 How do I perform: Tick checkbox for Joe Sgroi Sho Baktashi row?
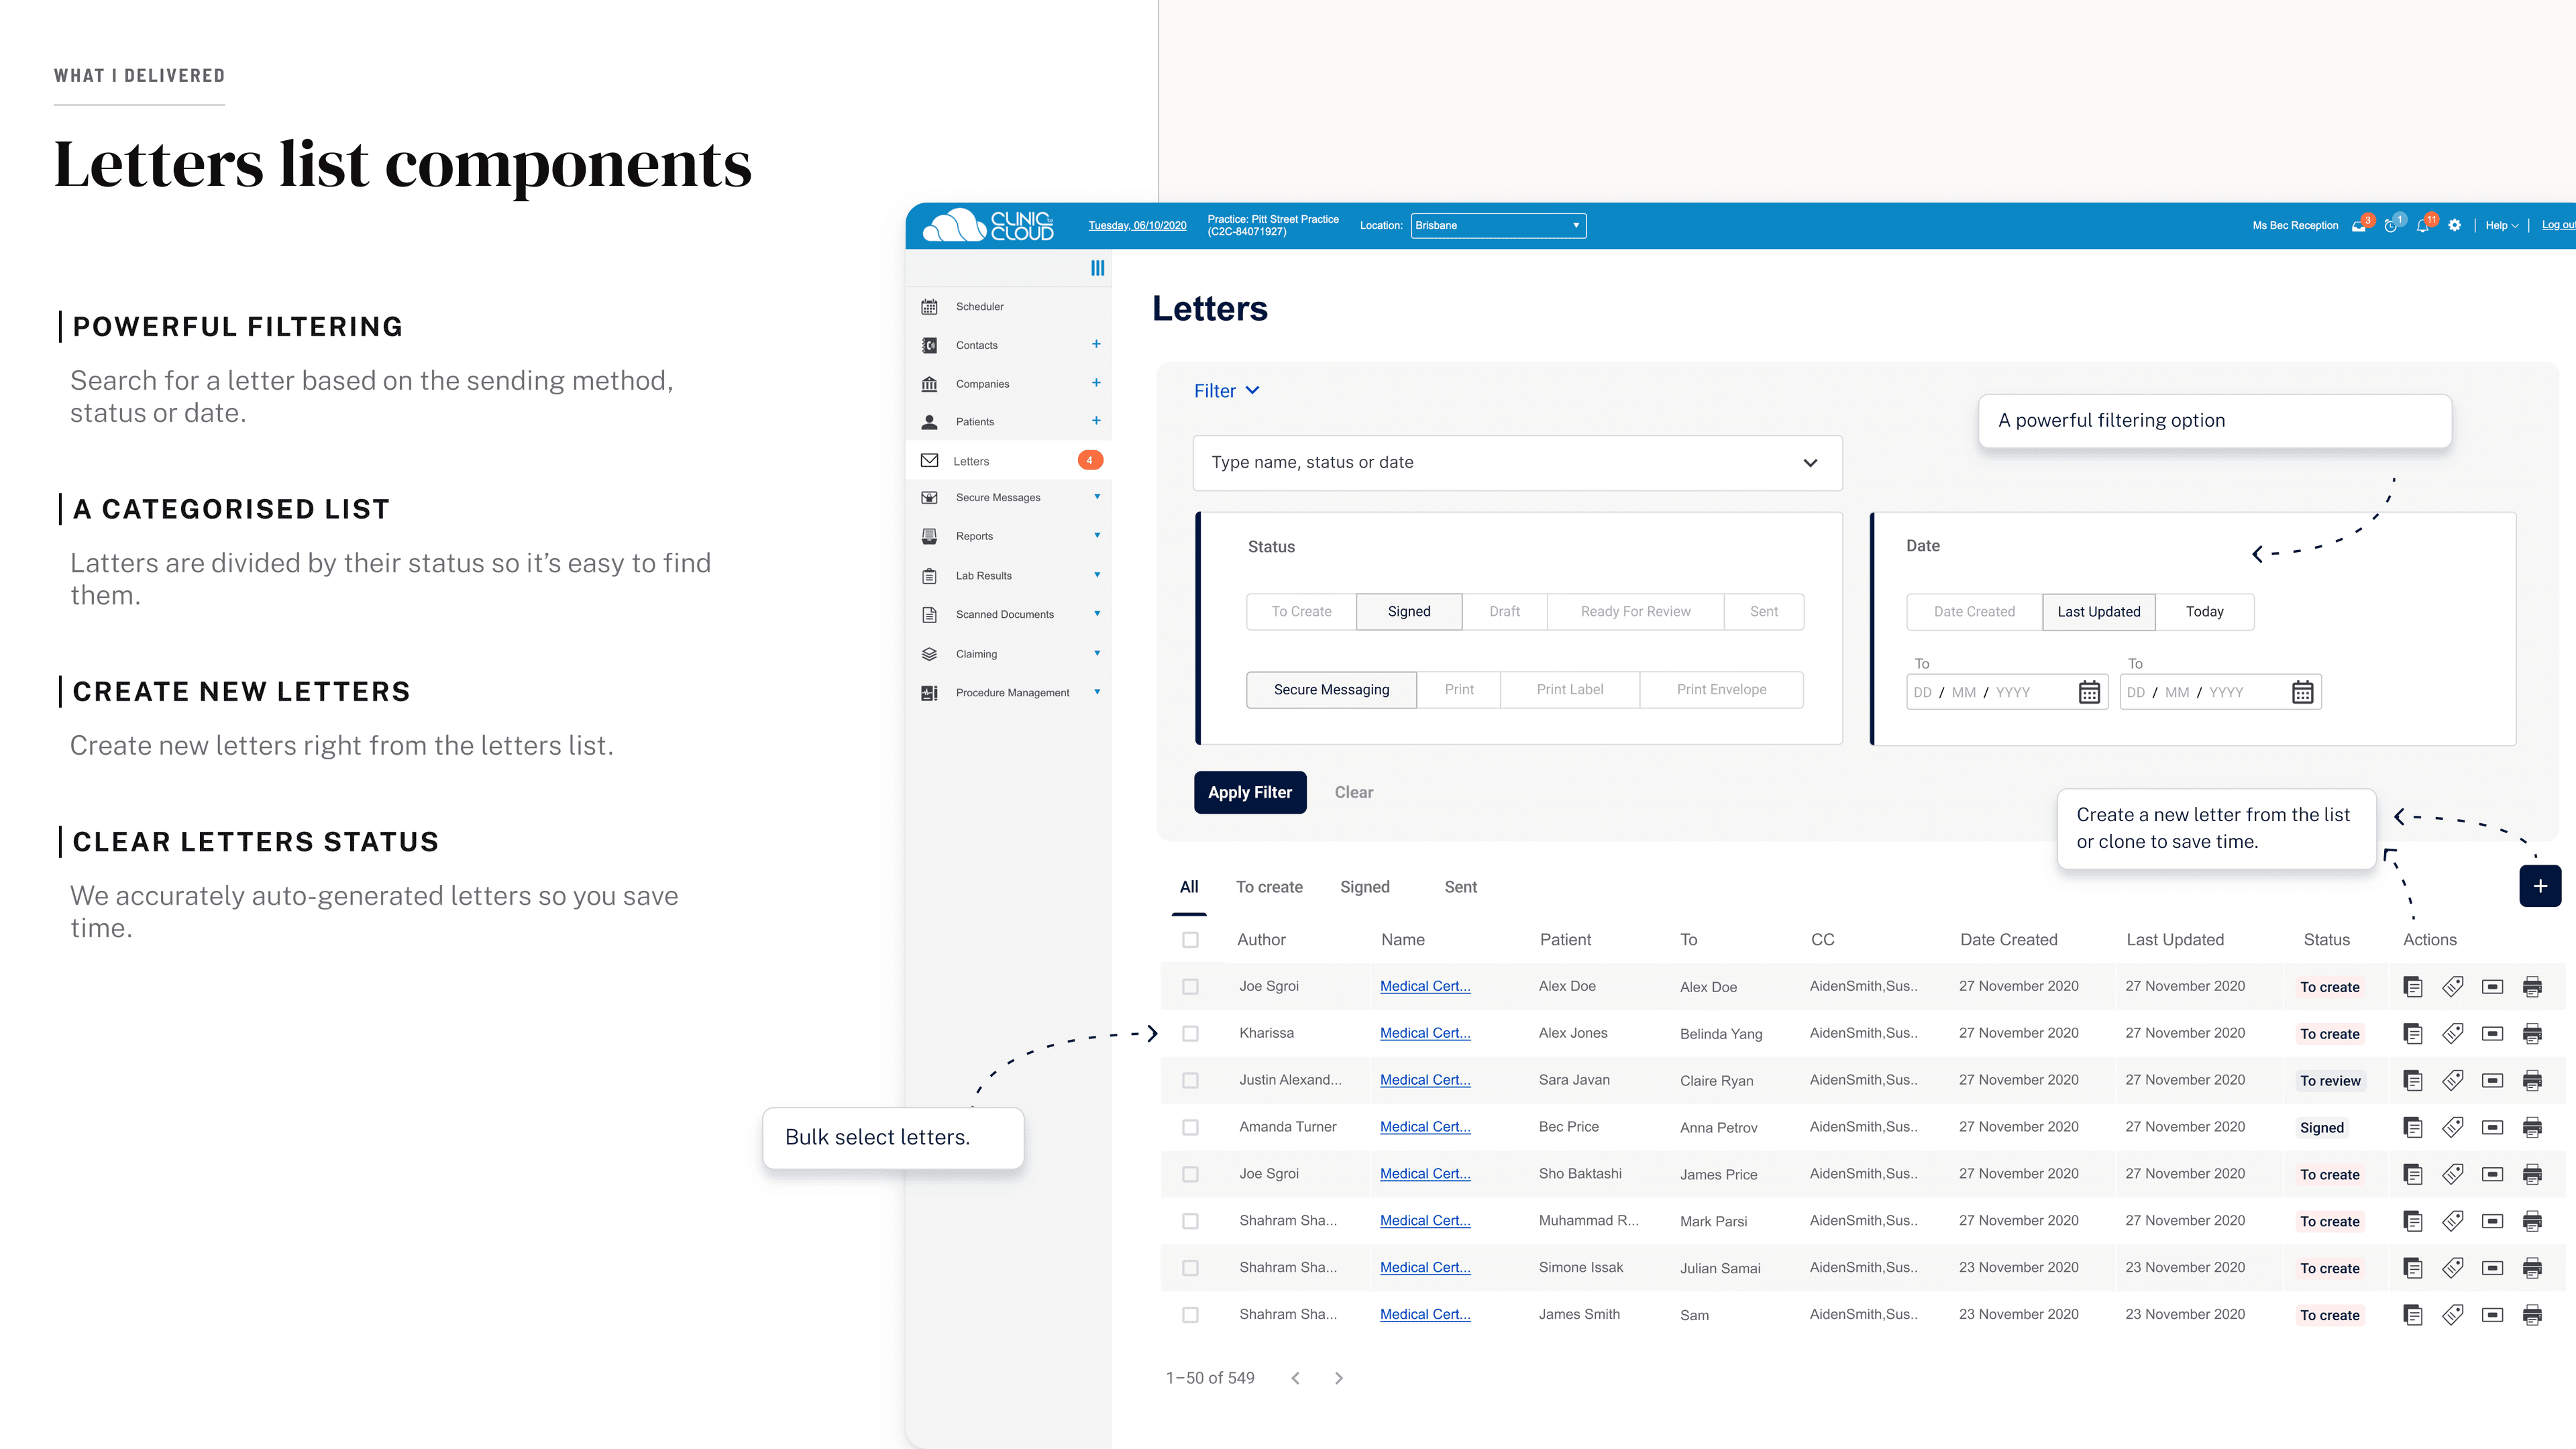[x=1190, y=1175]
